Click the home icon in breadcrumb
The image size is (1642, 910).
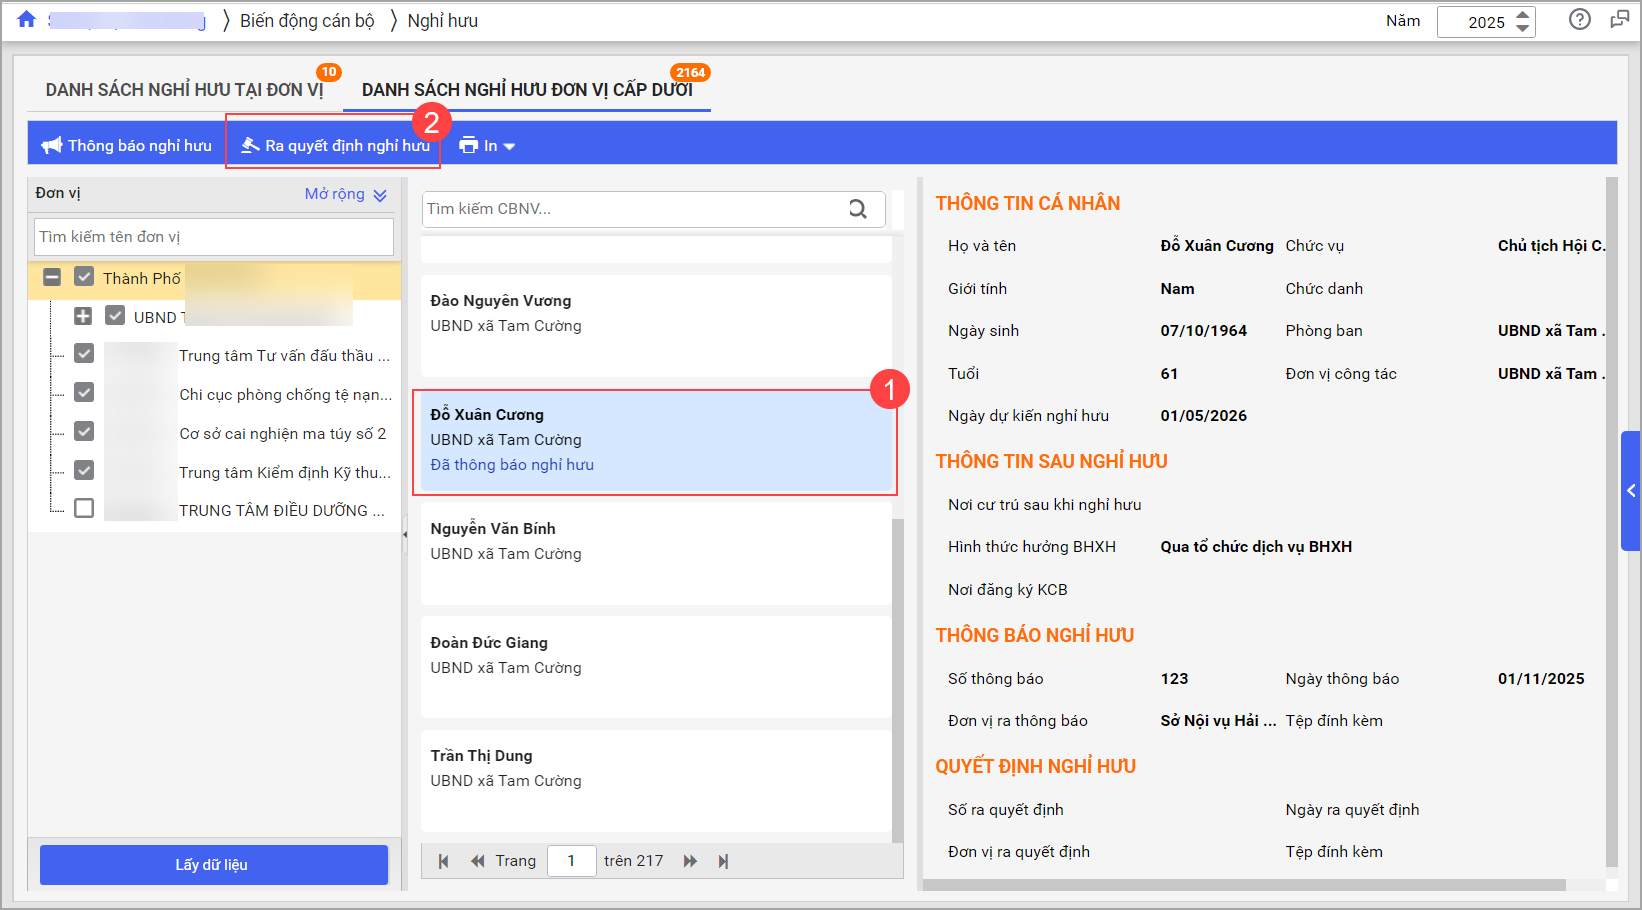tap(27, 20)
